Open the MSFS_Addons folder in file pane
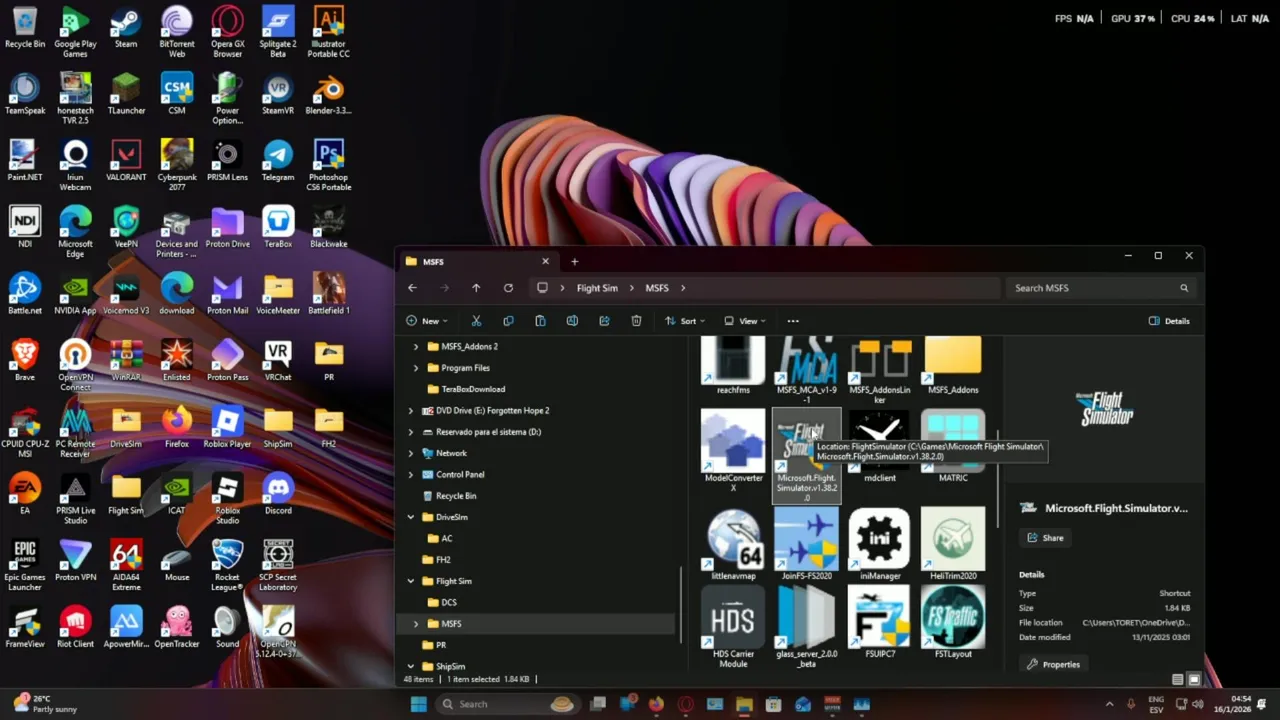 point(953,366)
